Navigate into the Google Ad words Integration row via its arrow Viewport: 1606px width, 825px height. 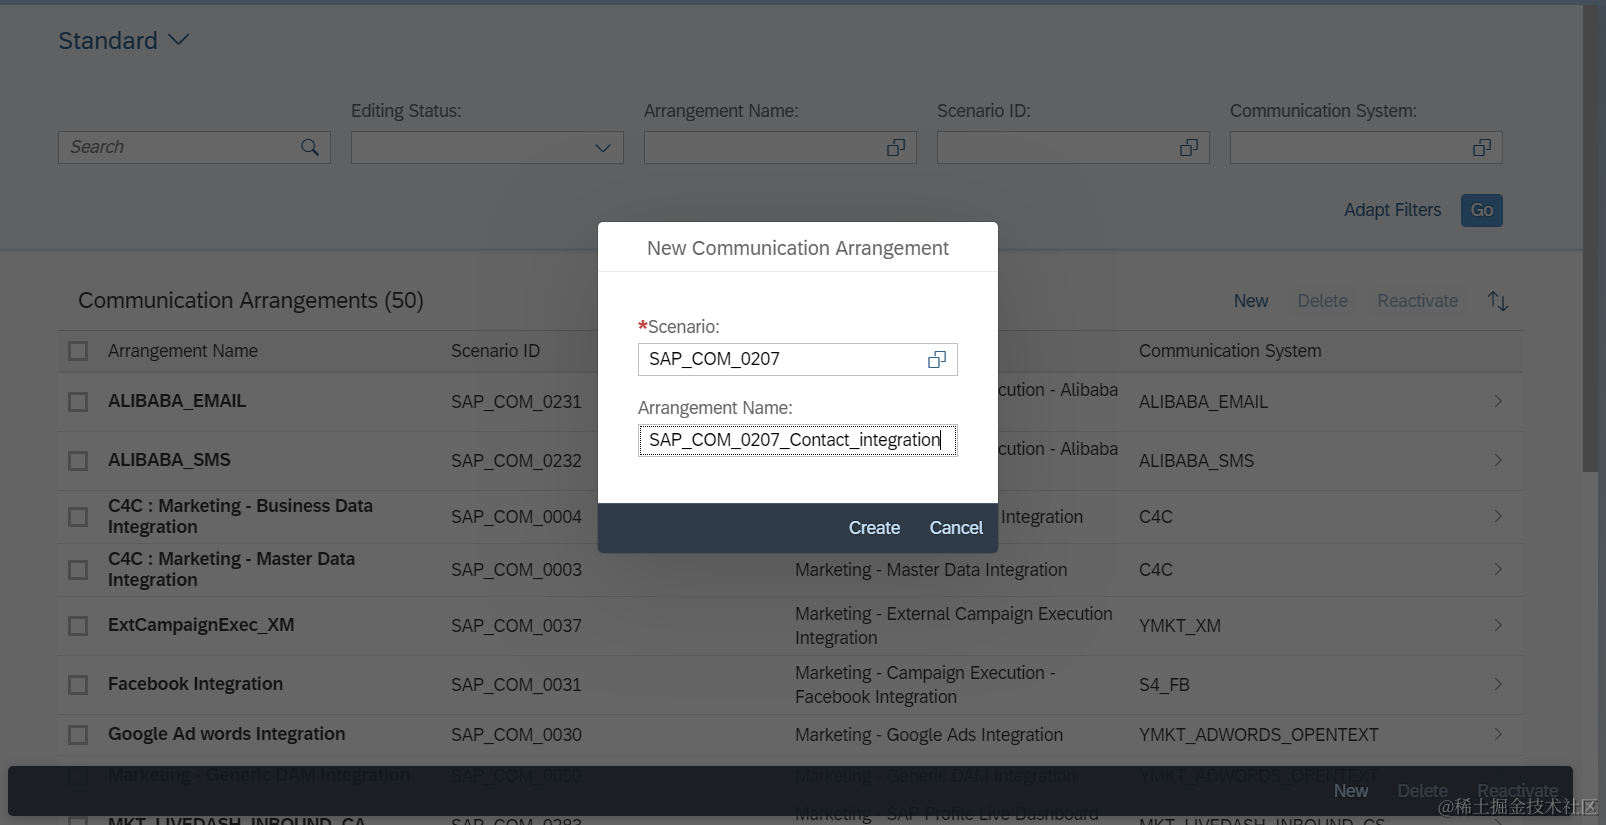(x=1498, y=734)
